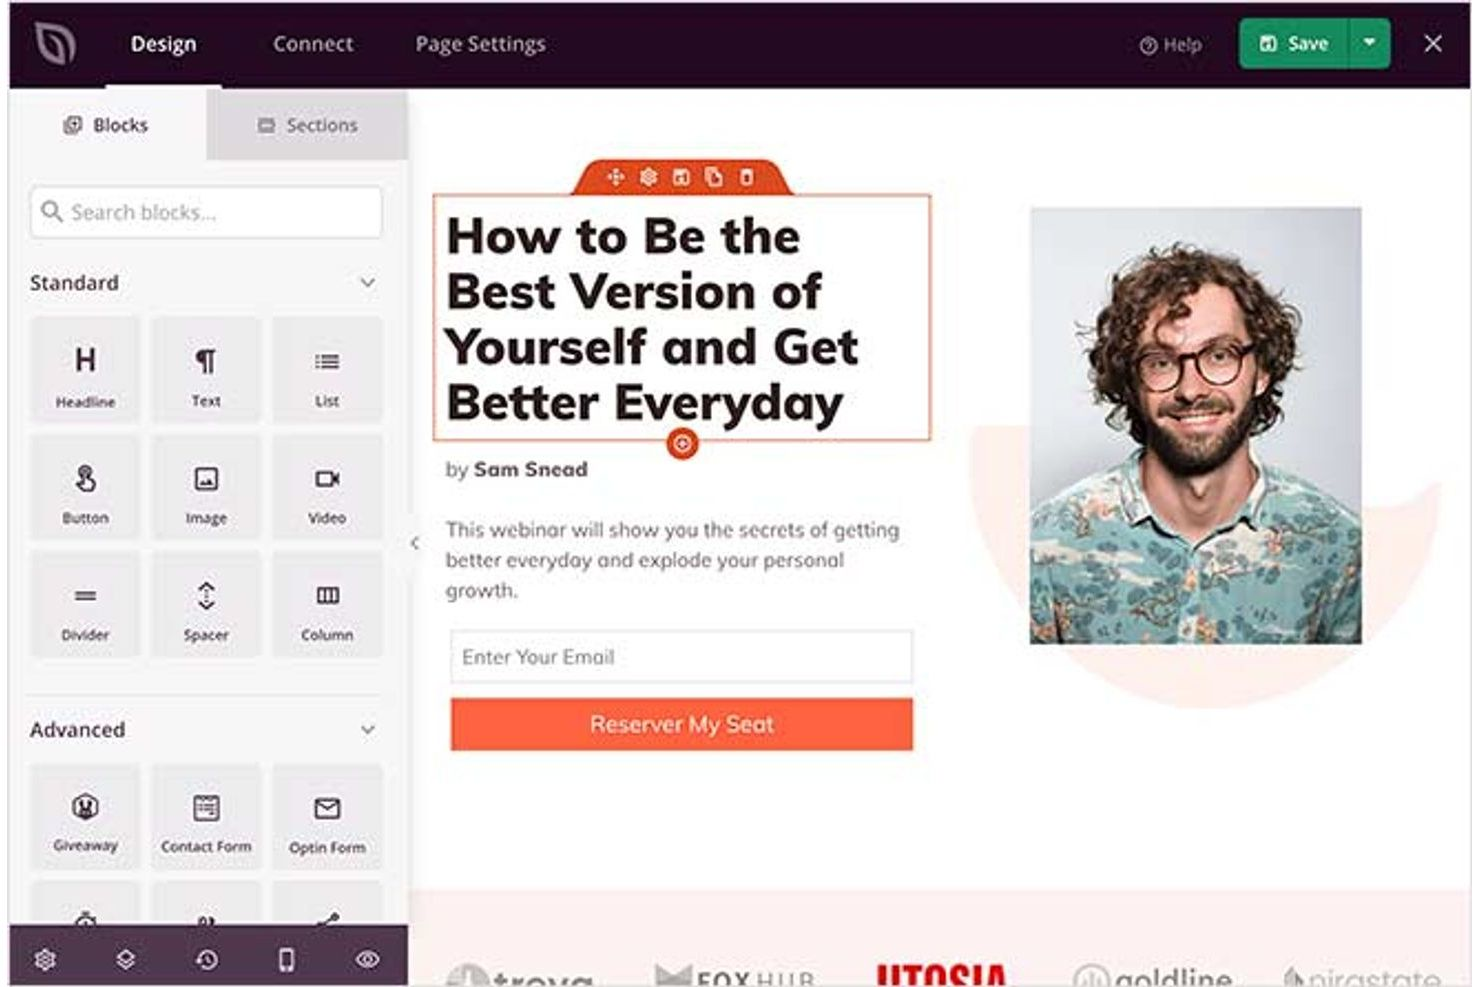
Task: Select the Giveaway block
Action: (x=85, y=816)
